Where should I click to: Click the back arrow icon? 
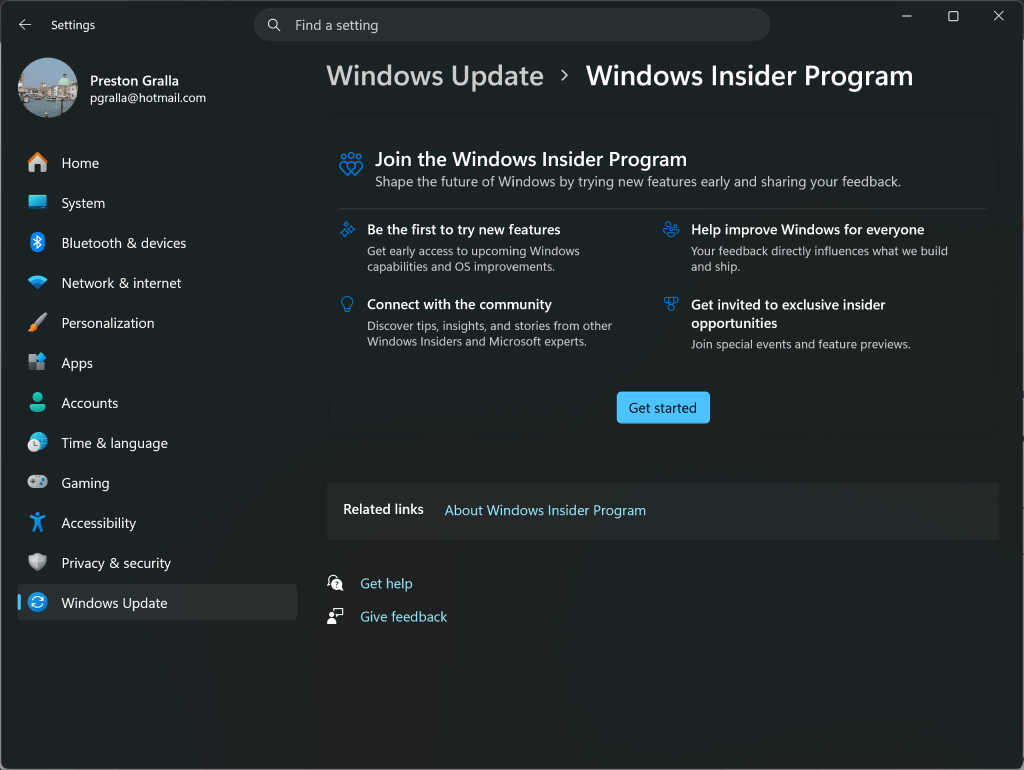[25, 25]
